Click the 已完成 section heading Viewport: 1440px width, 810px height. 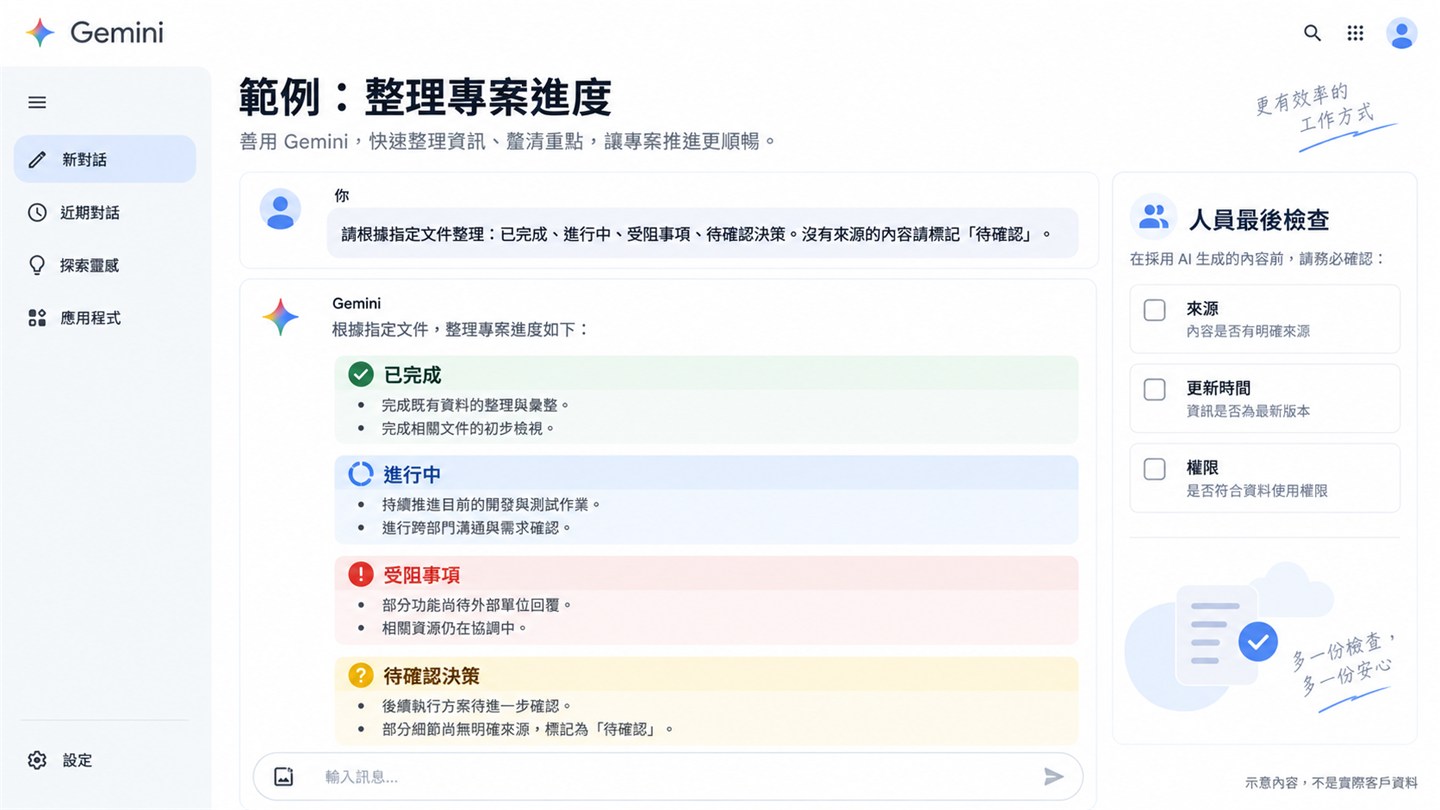[412, 375]
